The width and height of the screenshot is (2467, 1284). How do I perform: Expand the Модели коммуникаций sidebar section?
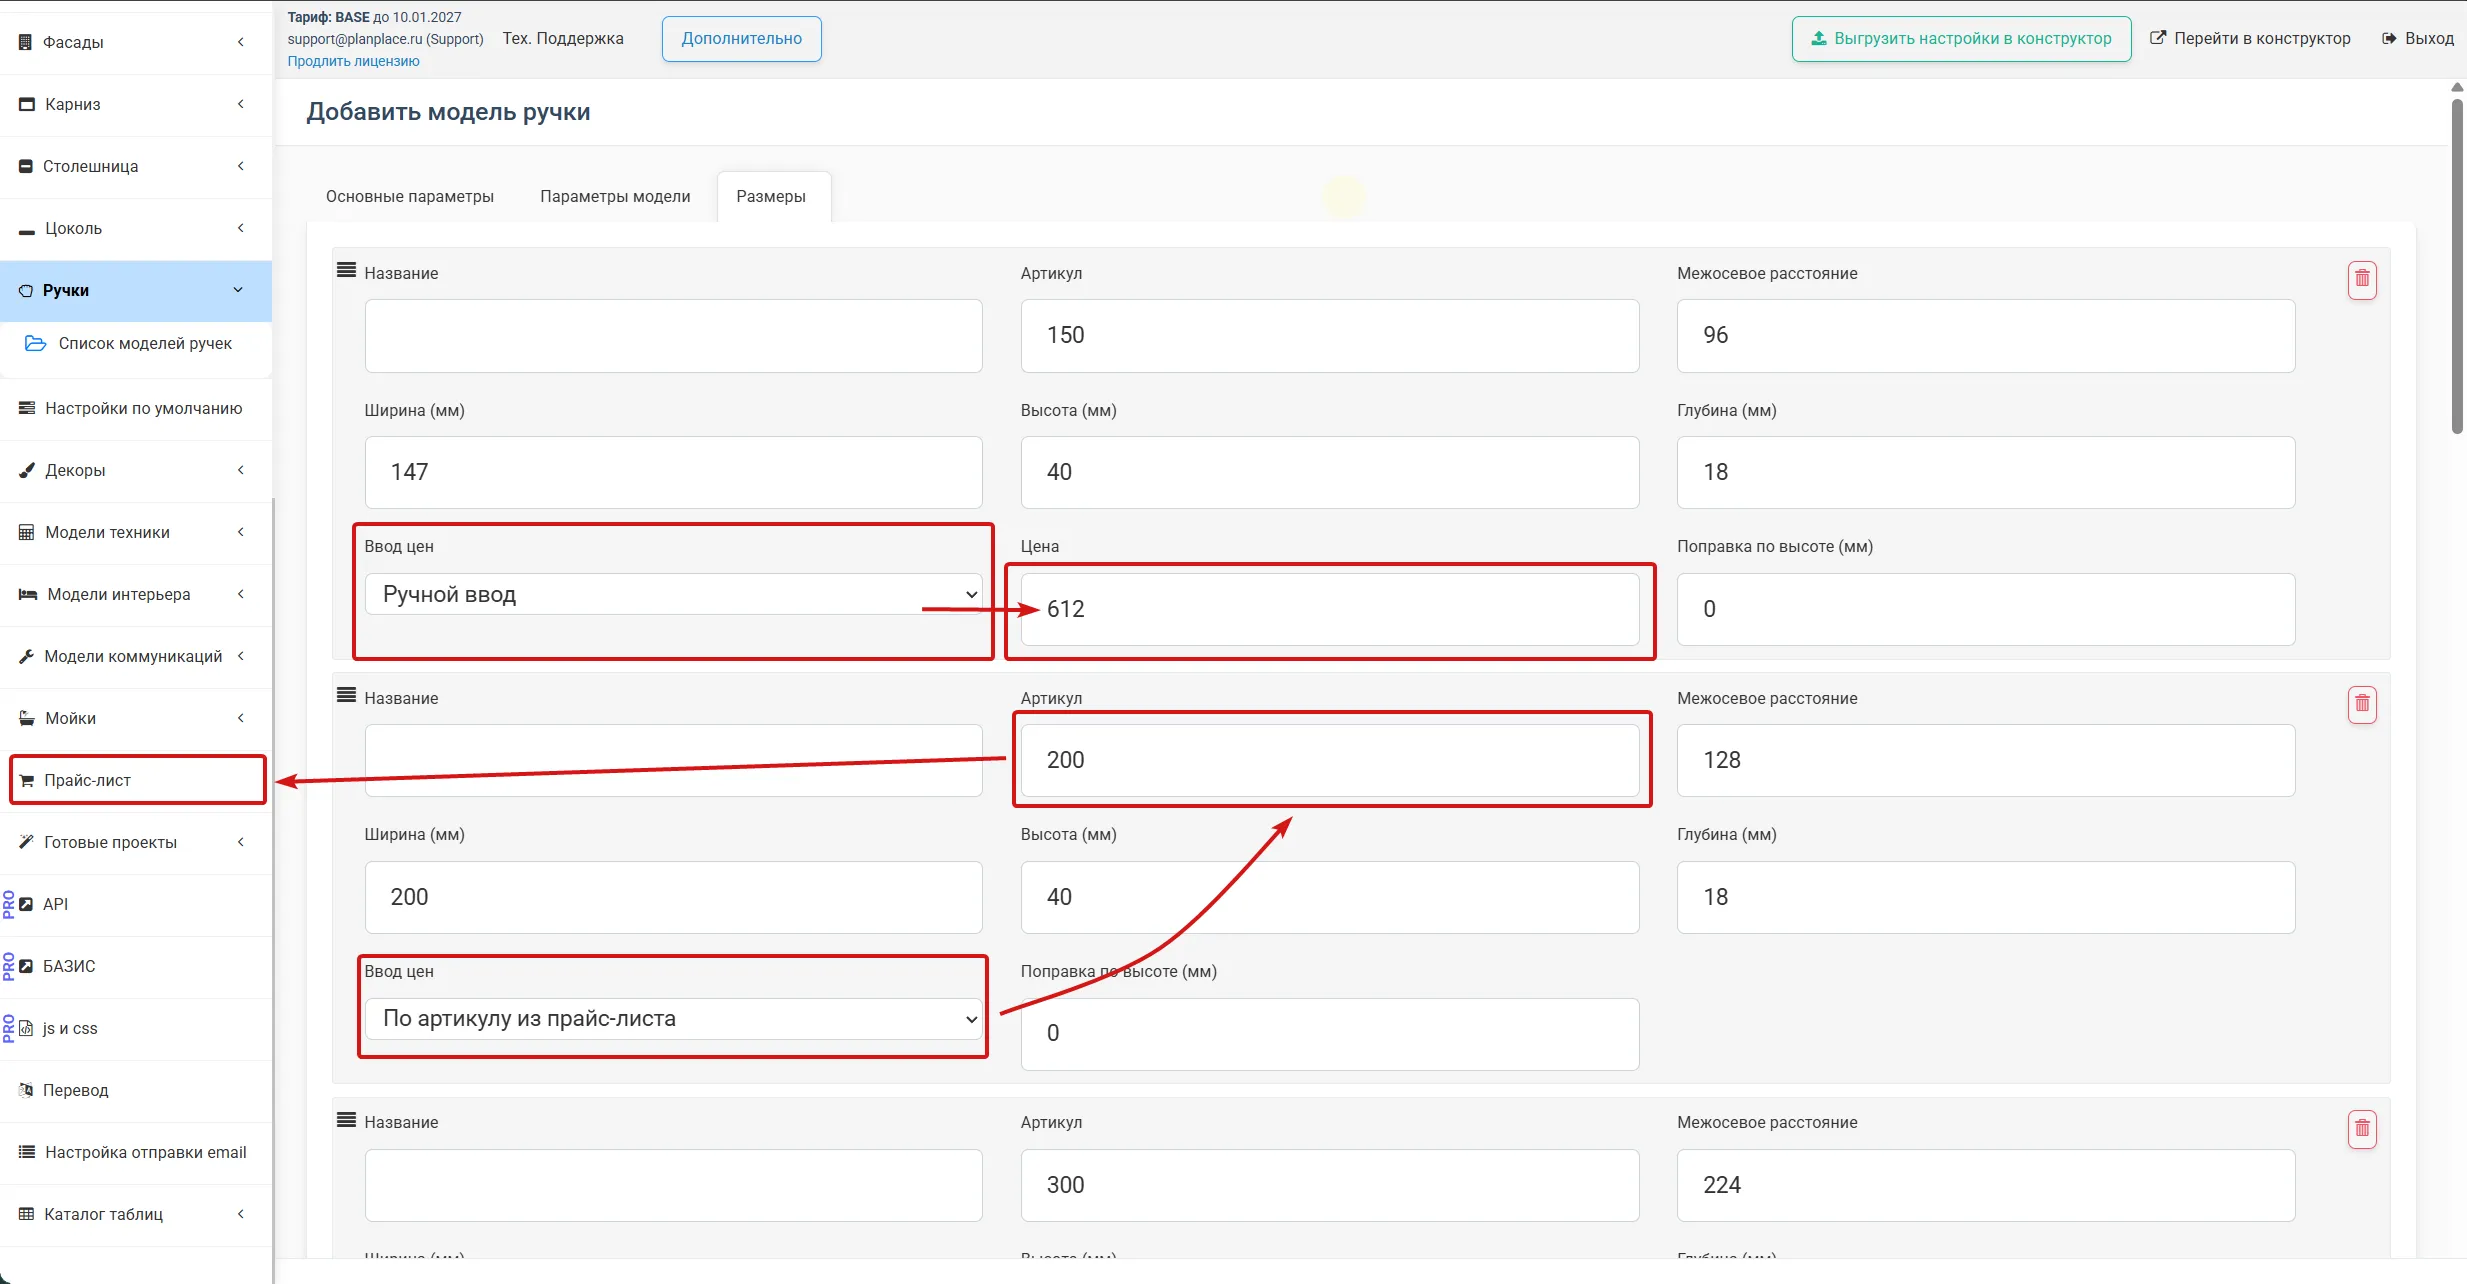[137, 656]
